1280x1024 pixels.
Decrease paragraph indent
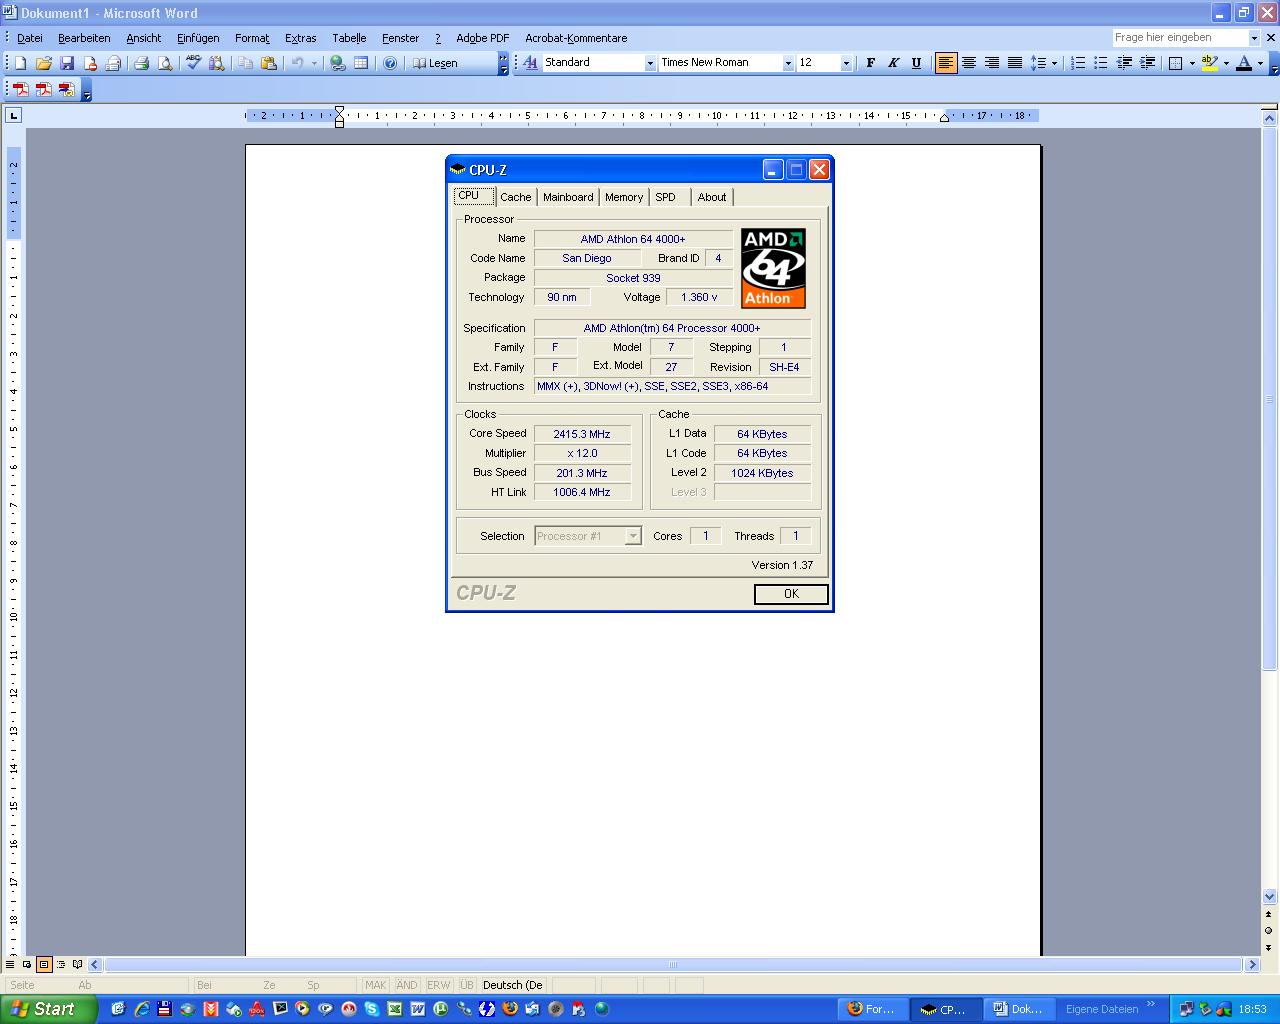click(1124, 63)
